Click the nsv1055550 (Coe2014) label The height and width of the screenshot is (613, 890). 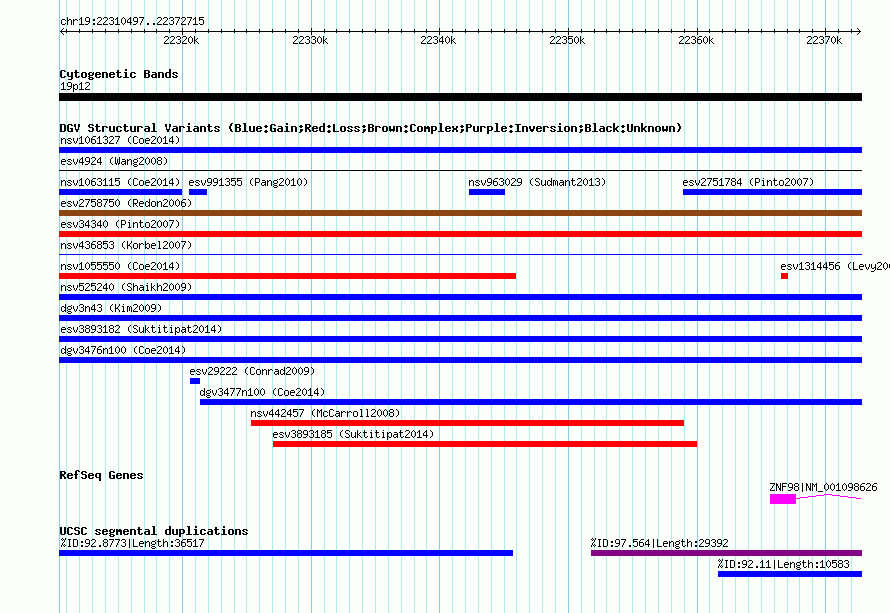point(120,266)
